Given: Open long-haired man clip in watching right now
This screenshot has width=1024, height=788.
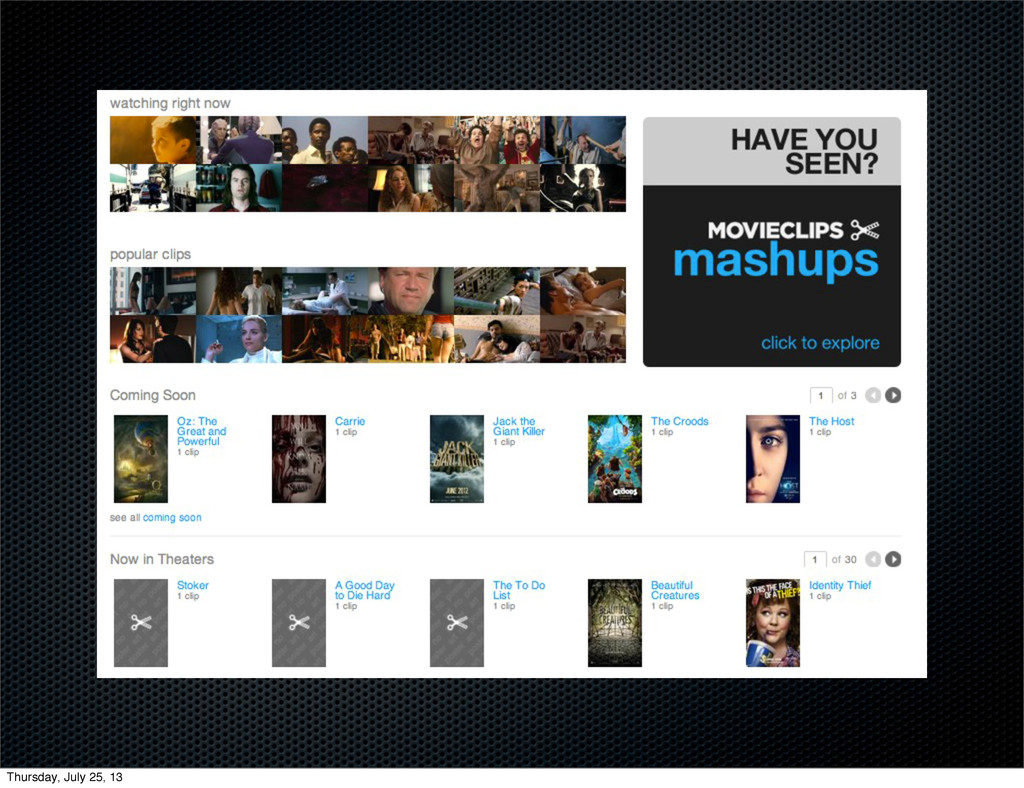Looking at the screenshot, I should pos(239,188).
